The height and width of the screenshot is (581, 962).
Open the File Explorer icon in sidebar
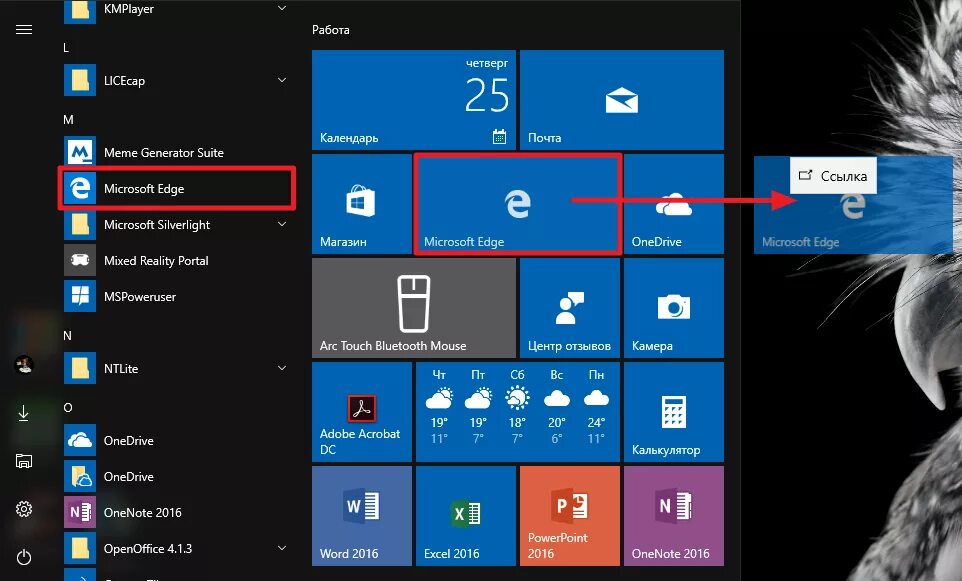(23, 461)
